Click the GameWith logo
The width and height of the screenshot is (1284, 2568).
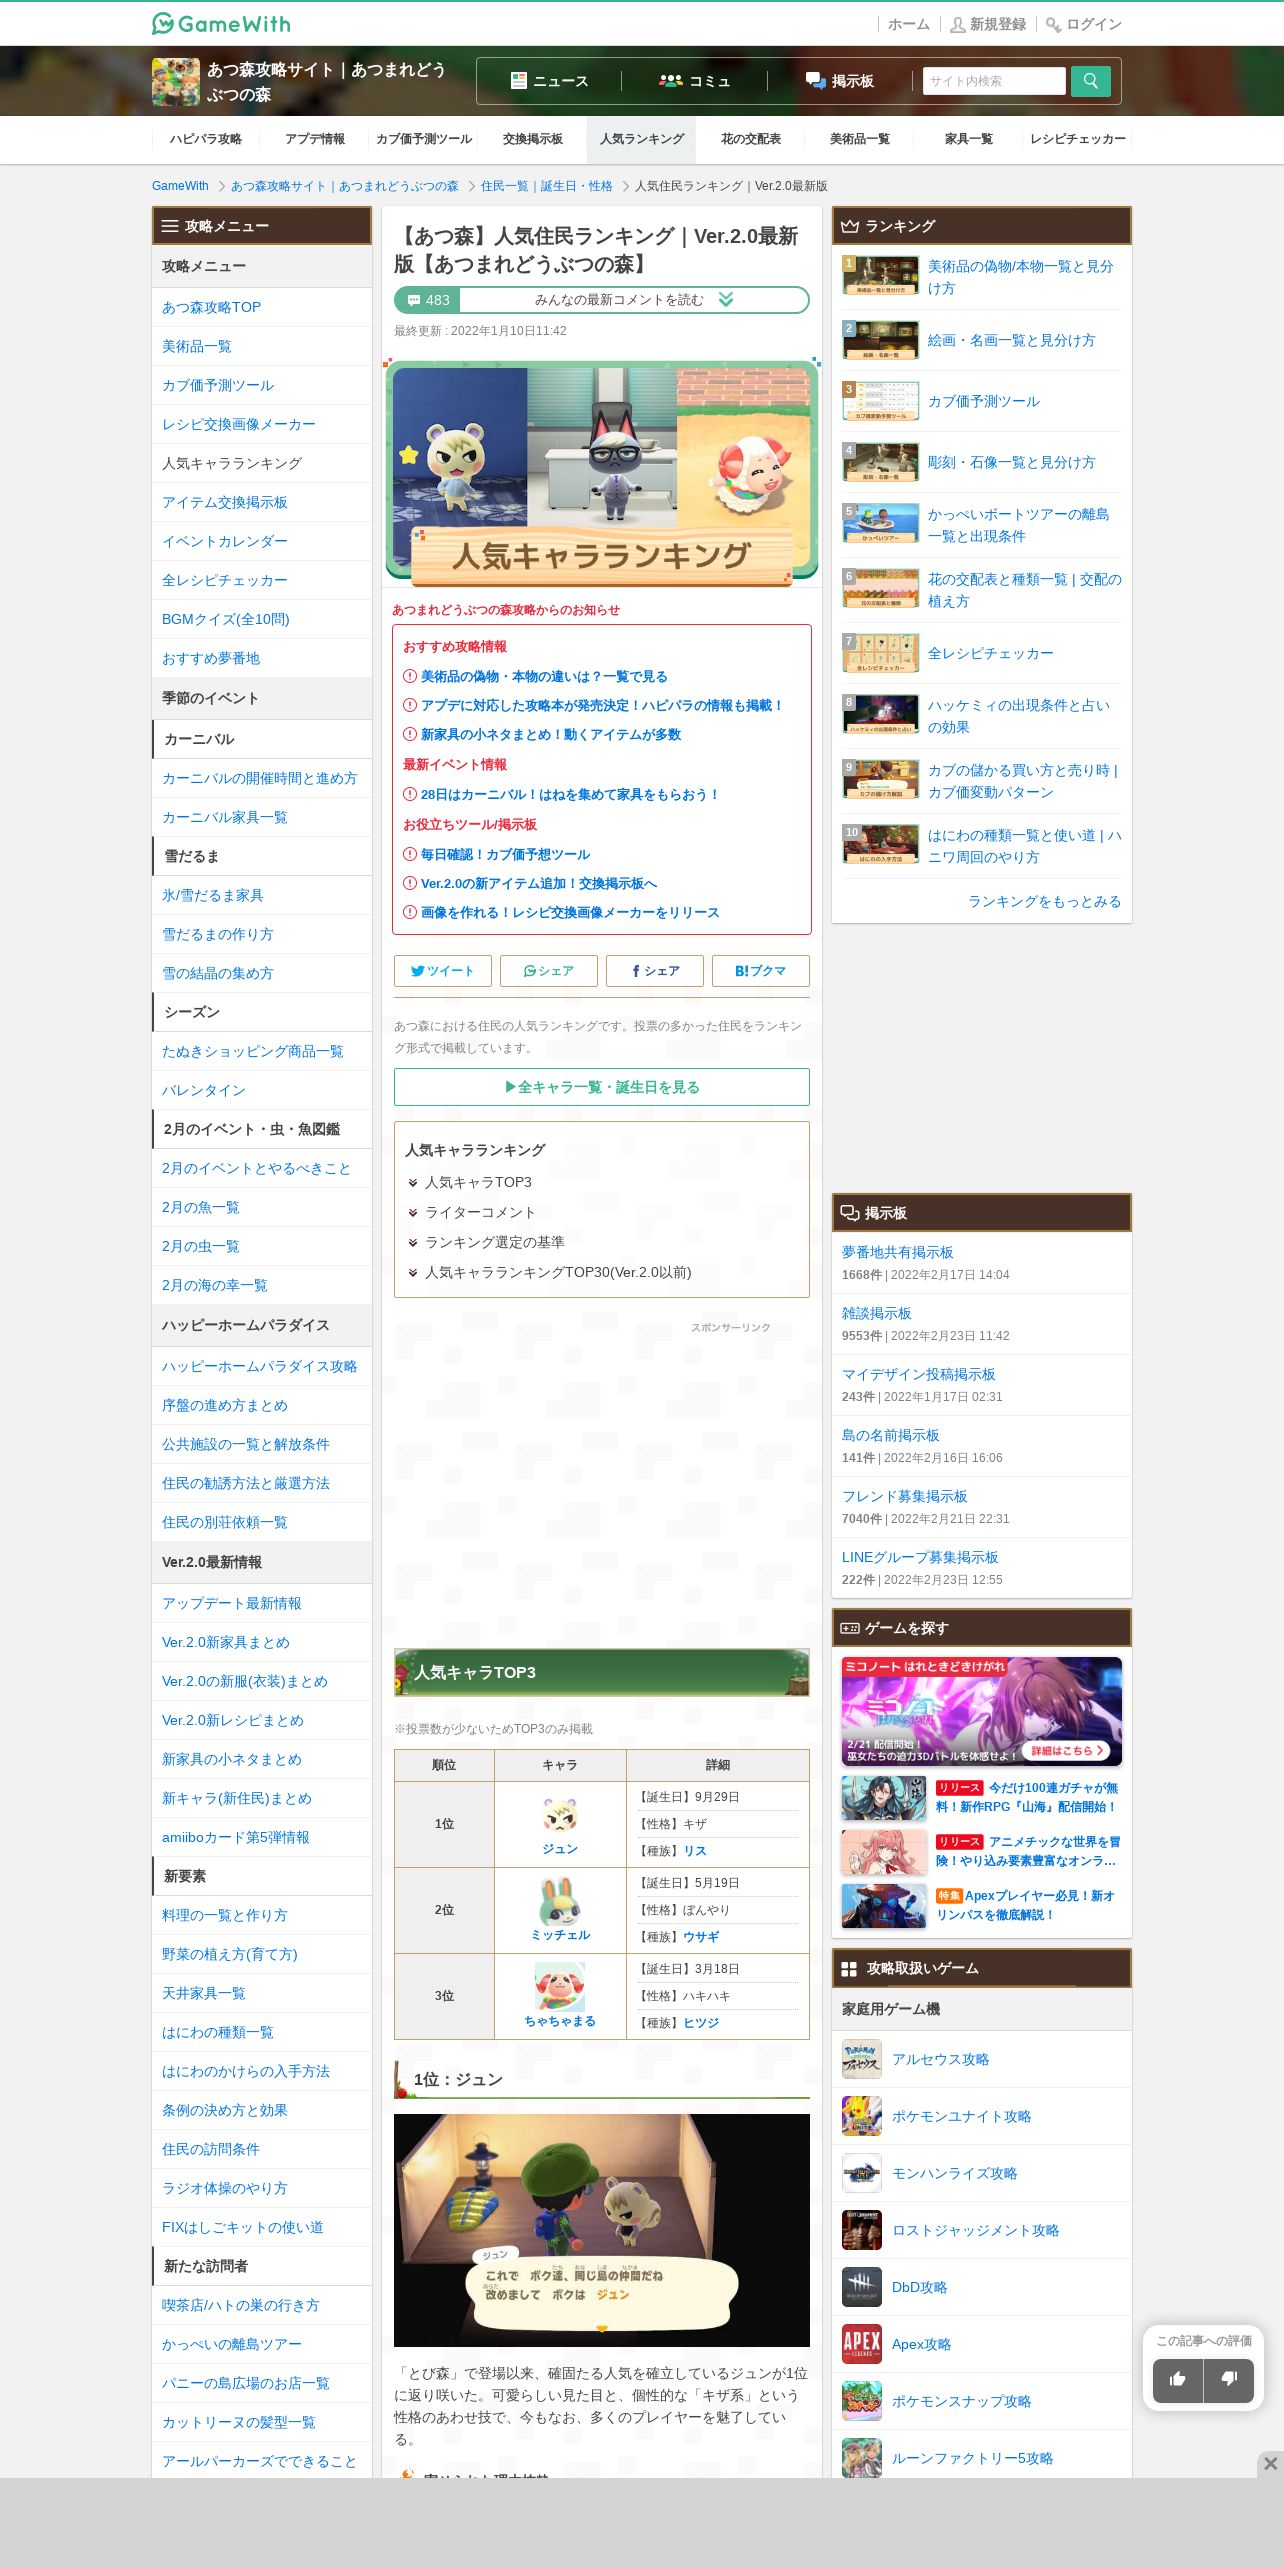point(221,23)
